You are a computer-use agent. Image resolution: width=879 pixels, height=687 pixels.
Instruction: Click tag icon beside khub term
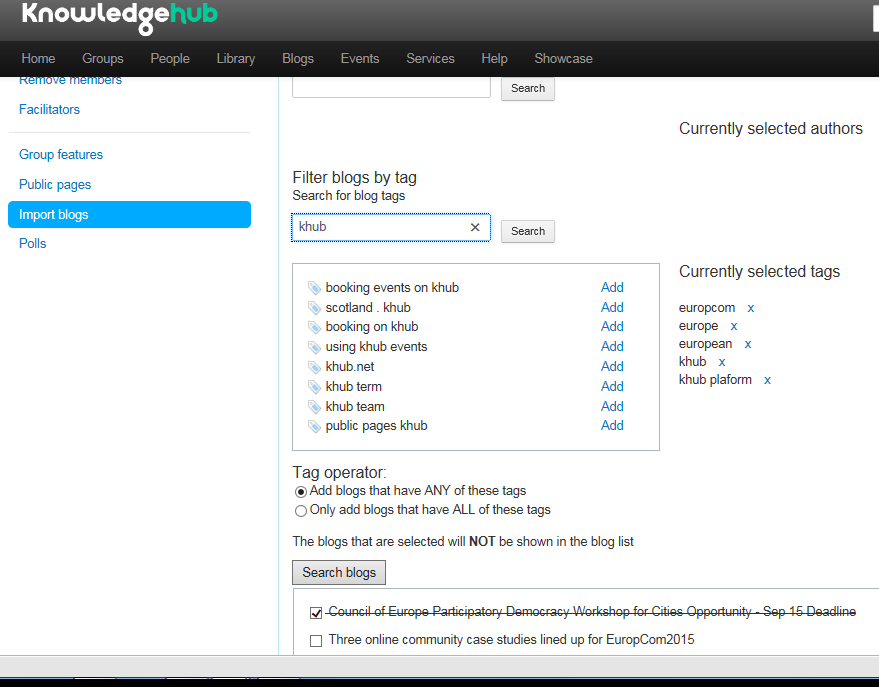pyautogui.click(x=314, y=387)
